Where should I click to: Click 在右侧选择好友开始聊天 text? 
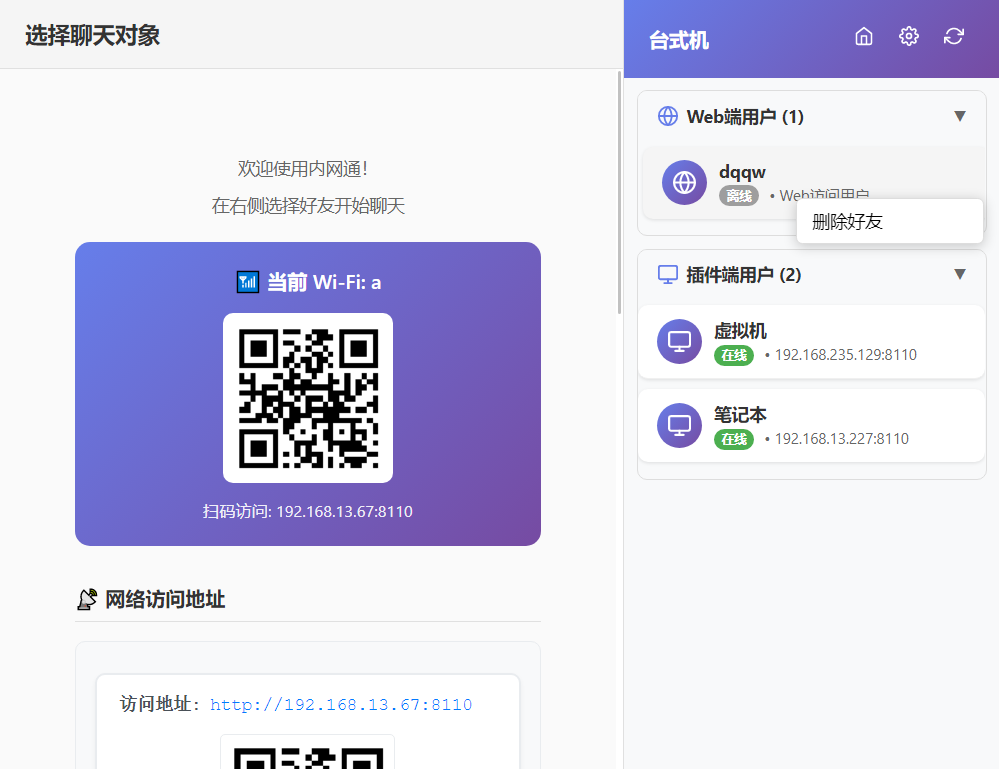pos(308,206)
